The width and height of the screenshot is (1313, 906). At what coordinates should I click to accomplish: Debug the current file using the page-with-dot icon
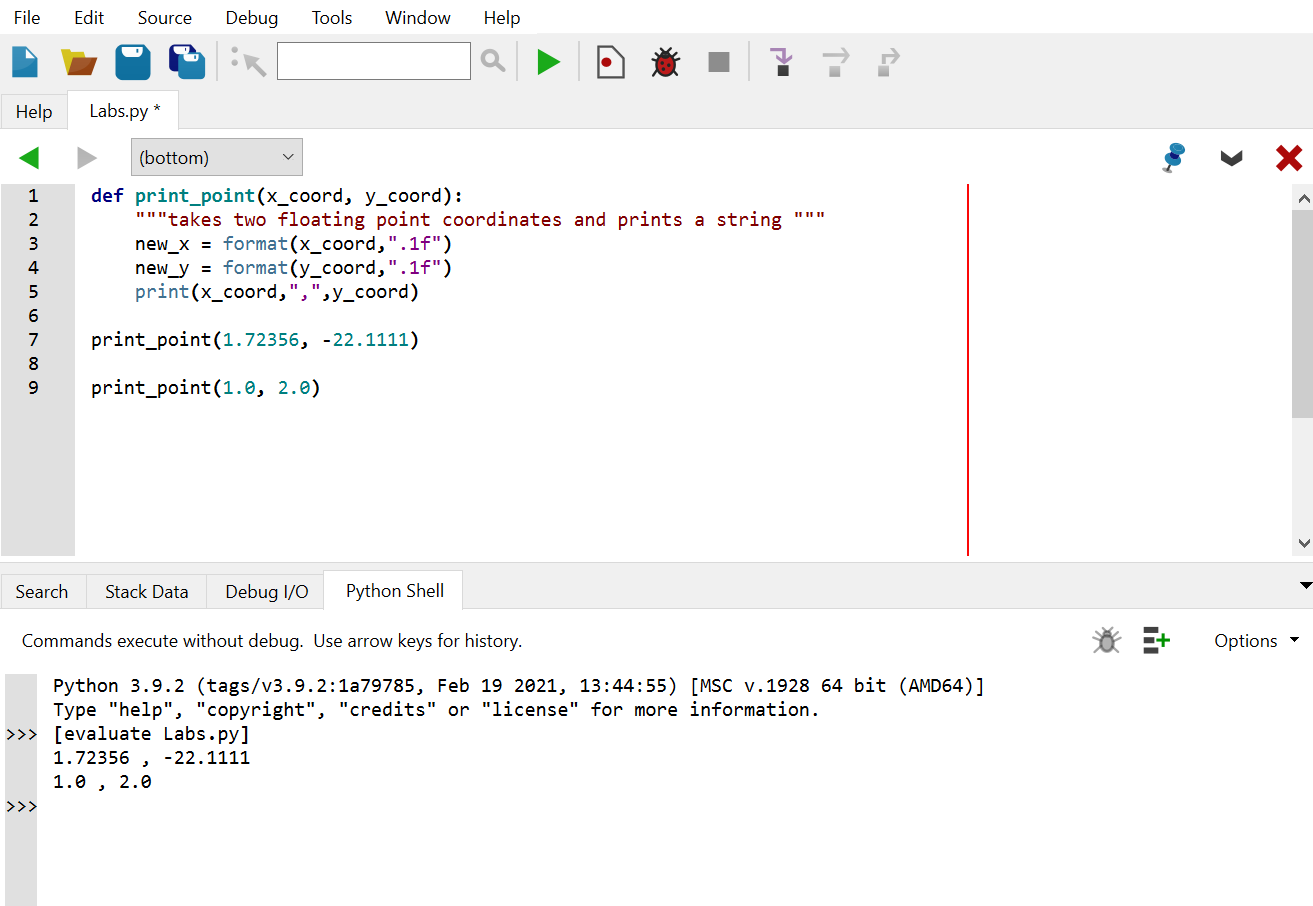(x=610, y=61)
